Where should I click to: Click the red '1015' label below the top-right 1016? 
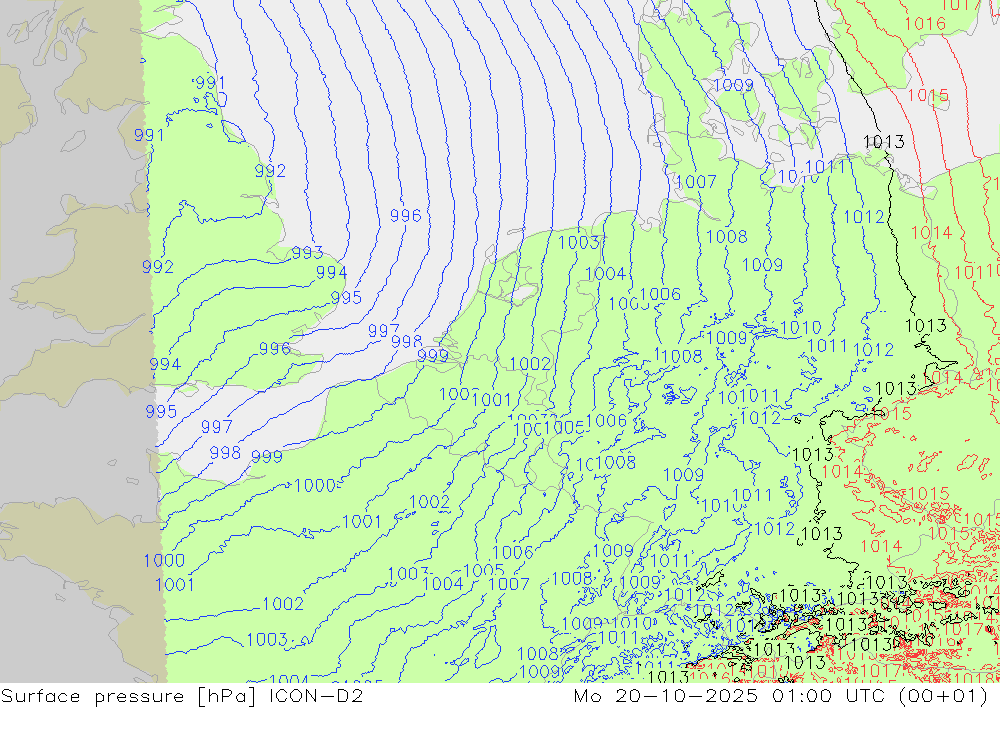pyautogui.click(x=928, y=96)
